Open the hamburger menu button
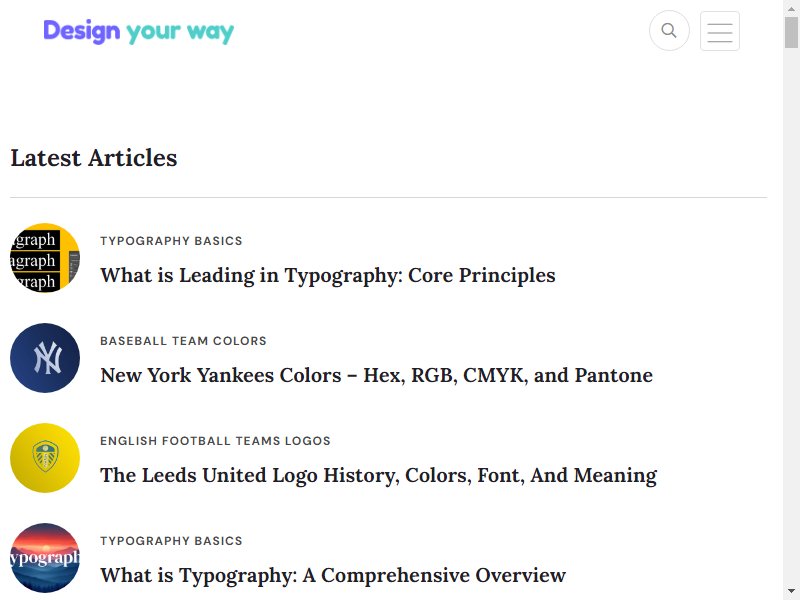This screenshot has width=800, height=600. pyautogui.click(x=720, y=31)
